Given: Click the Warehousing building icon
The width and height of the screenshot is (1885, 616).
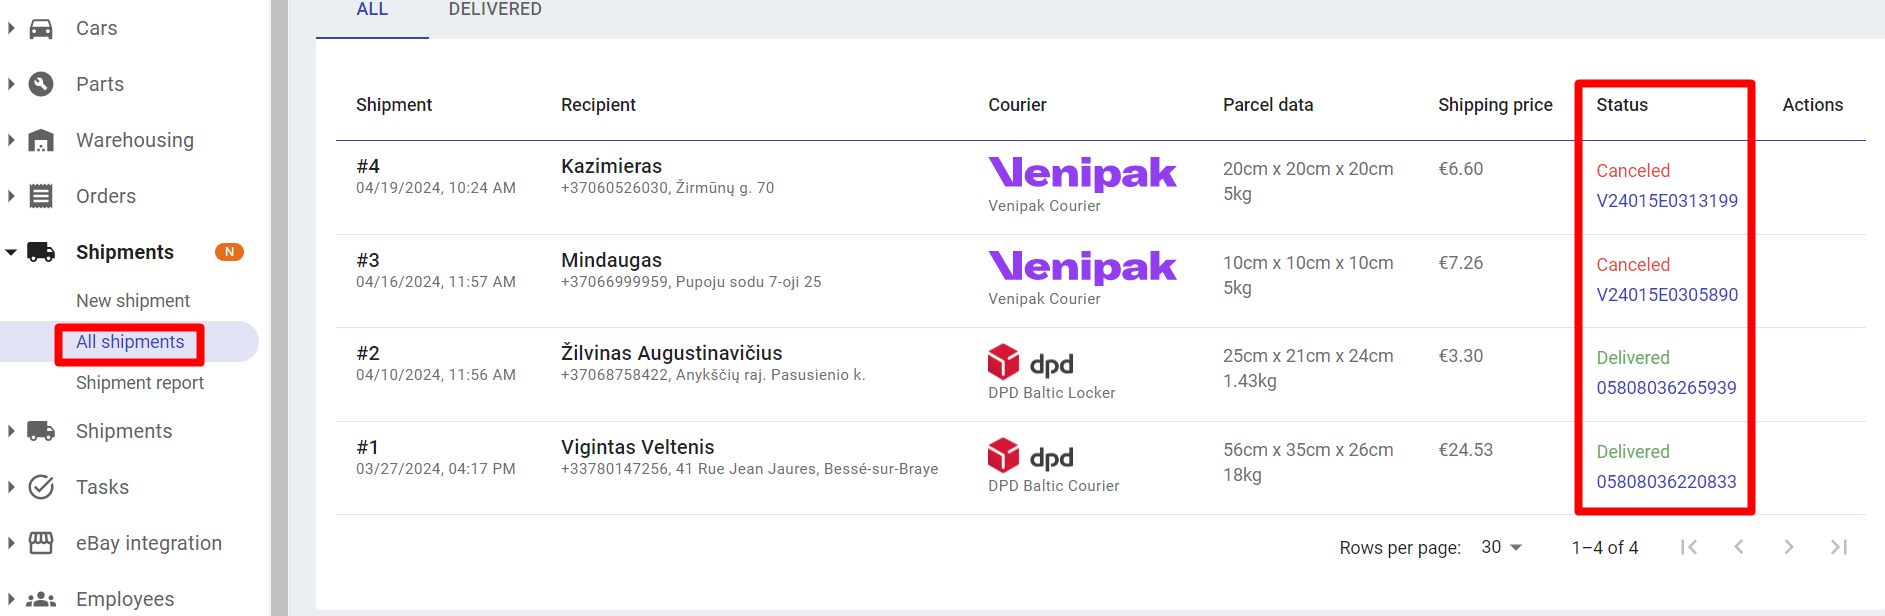Looking at the screenshot, I should click(41, 140).
